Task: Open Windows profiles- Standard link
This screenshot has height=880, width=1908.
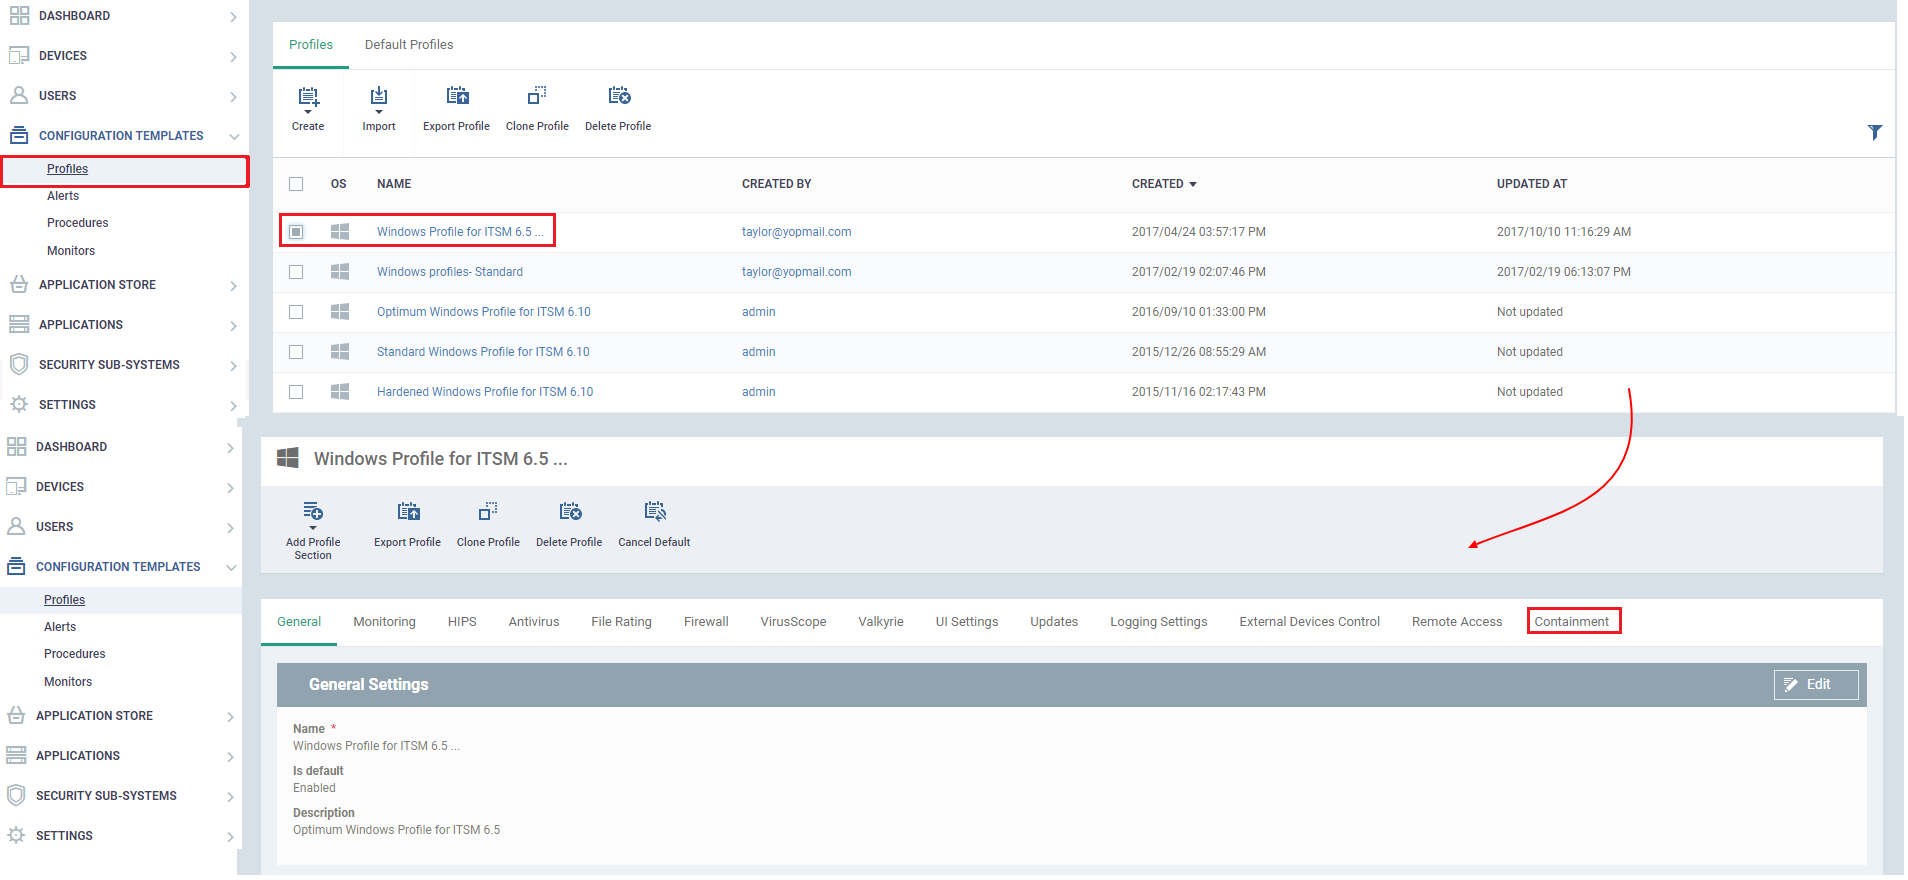Action: pos(450,272)
